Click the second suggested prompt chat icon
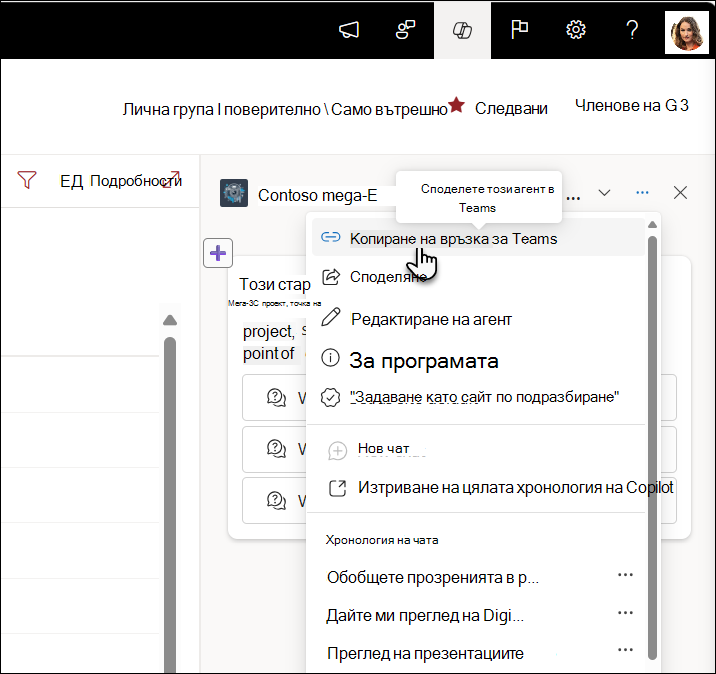Screen dimensions: 716x674 [x=276, y=448]
